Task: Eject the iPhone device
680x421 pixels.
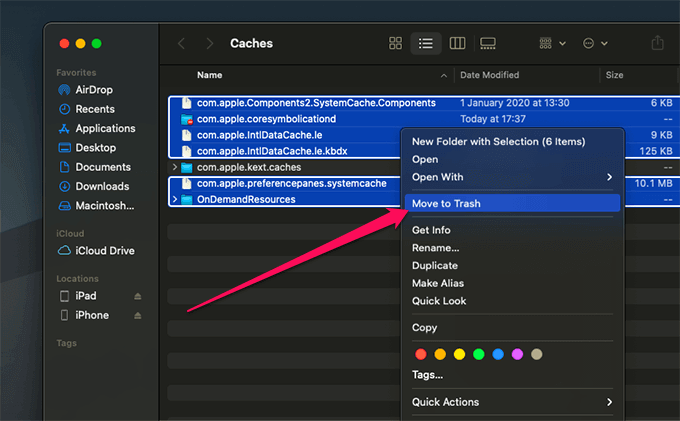Action: [137, 315]
